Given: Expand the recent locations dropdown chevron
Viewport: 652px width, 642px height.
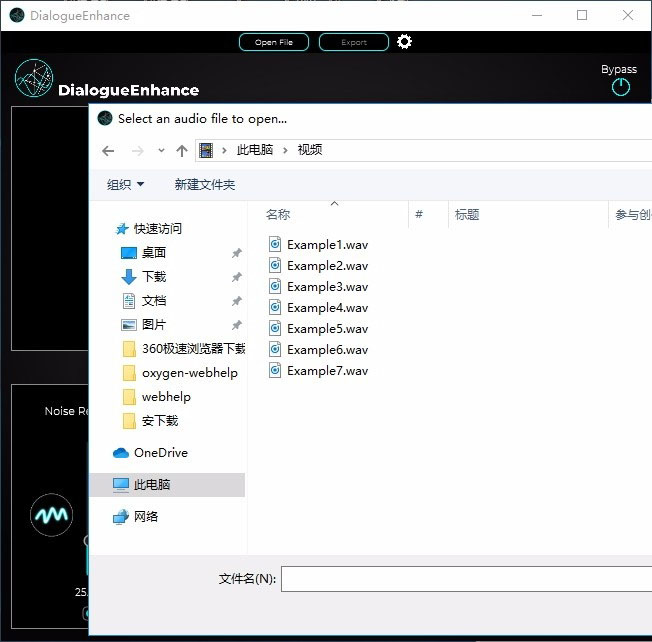Looking at the screenshot, I should (x=161, y=151).
